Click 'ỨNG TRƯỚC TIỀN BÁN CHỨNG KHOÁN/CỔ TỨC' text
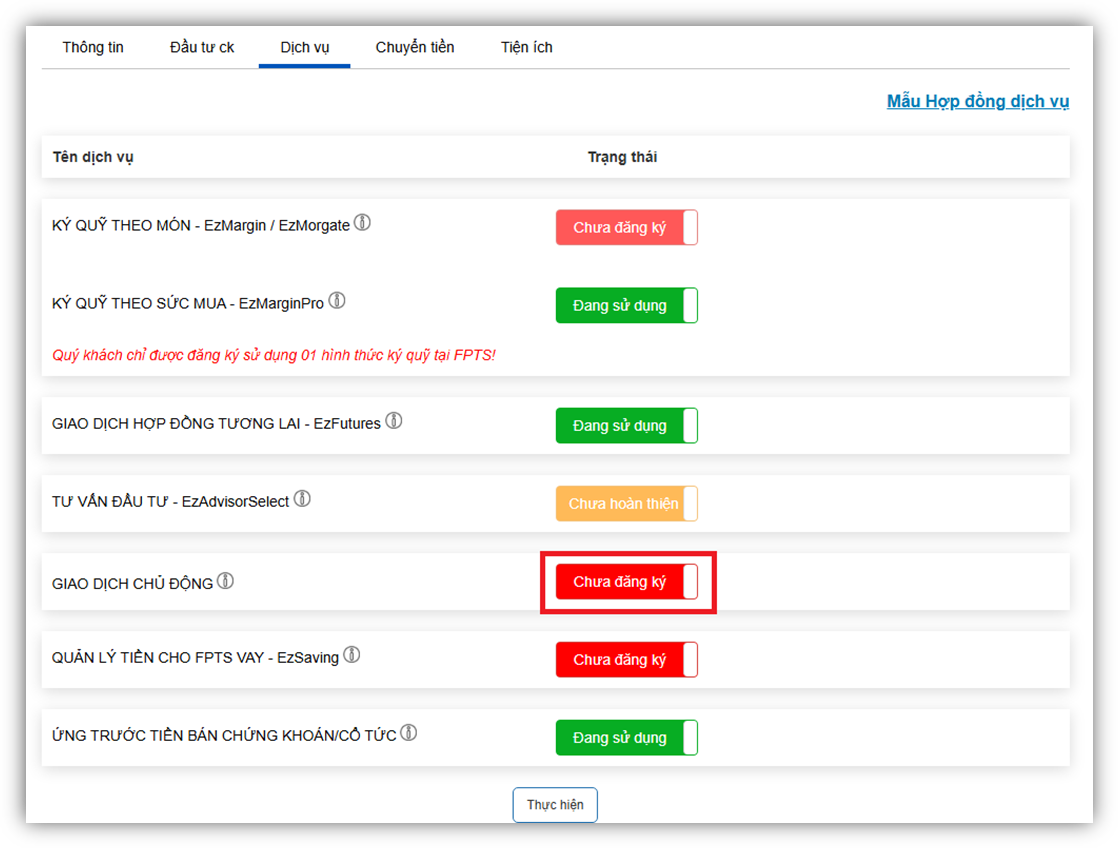The image size is (1118, 848). (224, 735)
